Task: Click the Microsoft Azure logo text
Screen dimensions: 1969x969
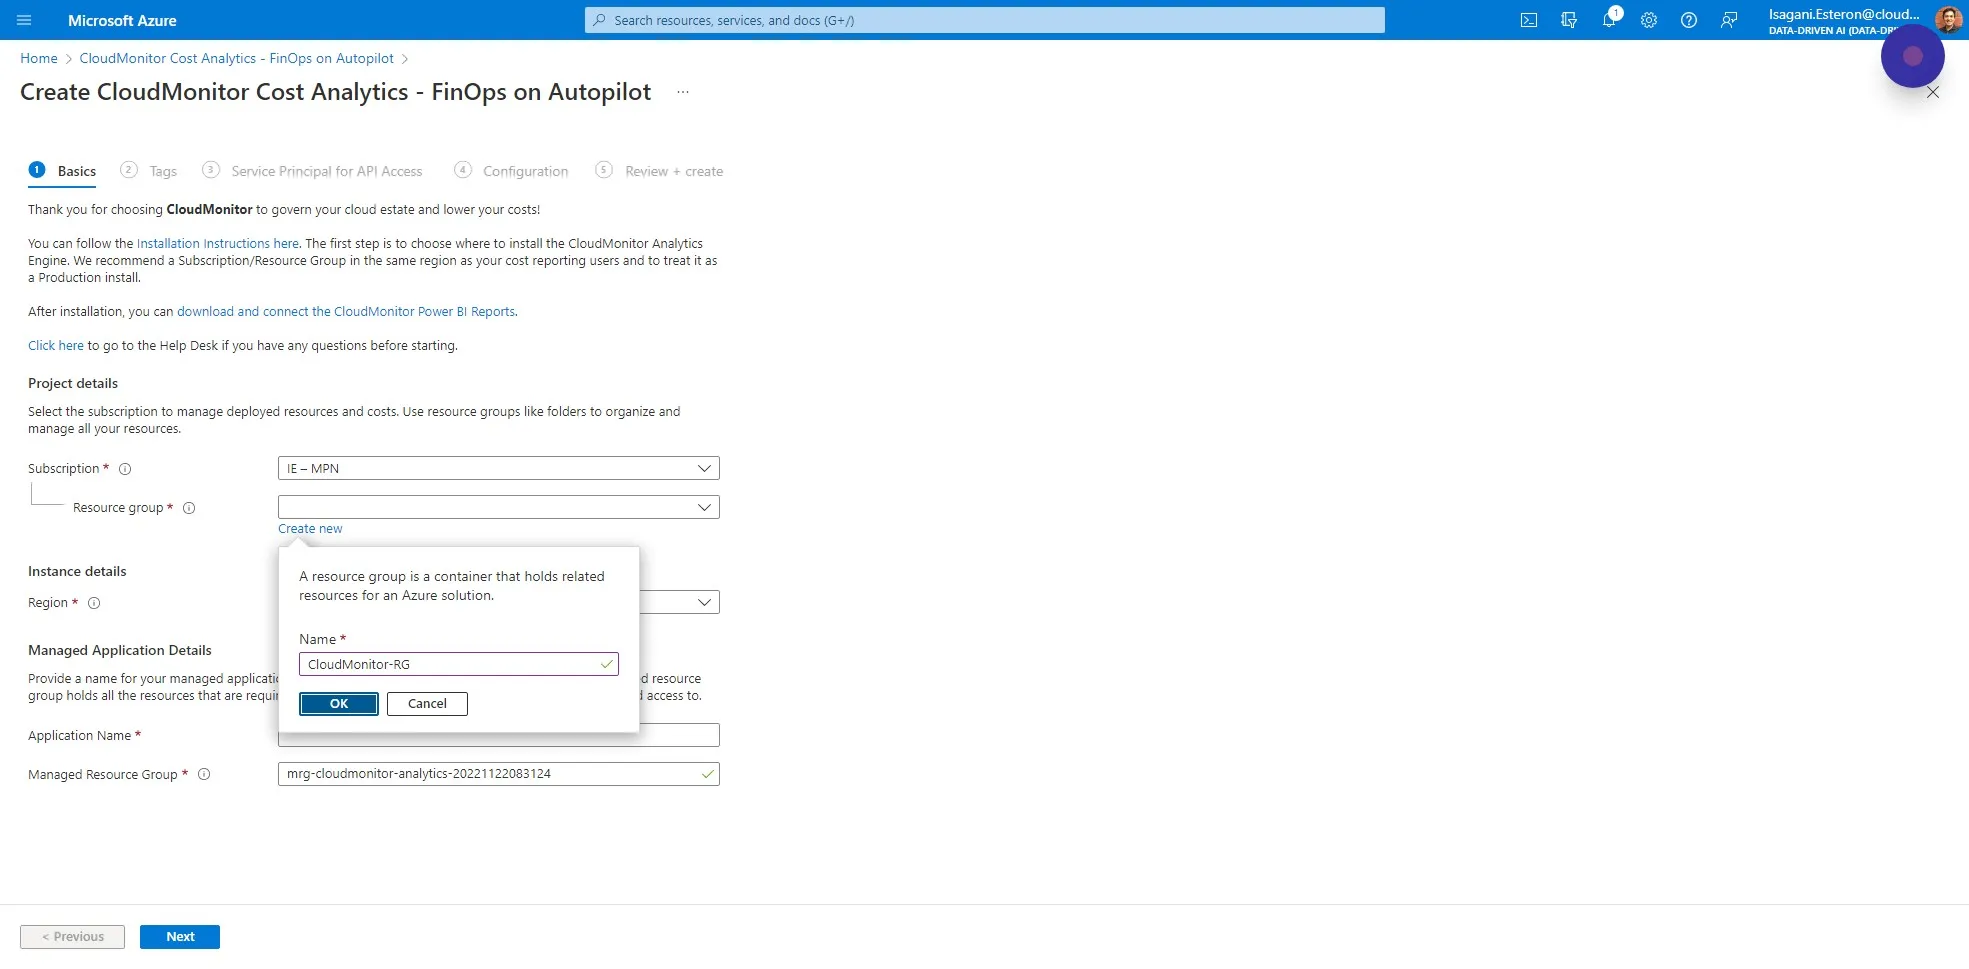Action: 122,20
